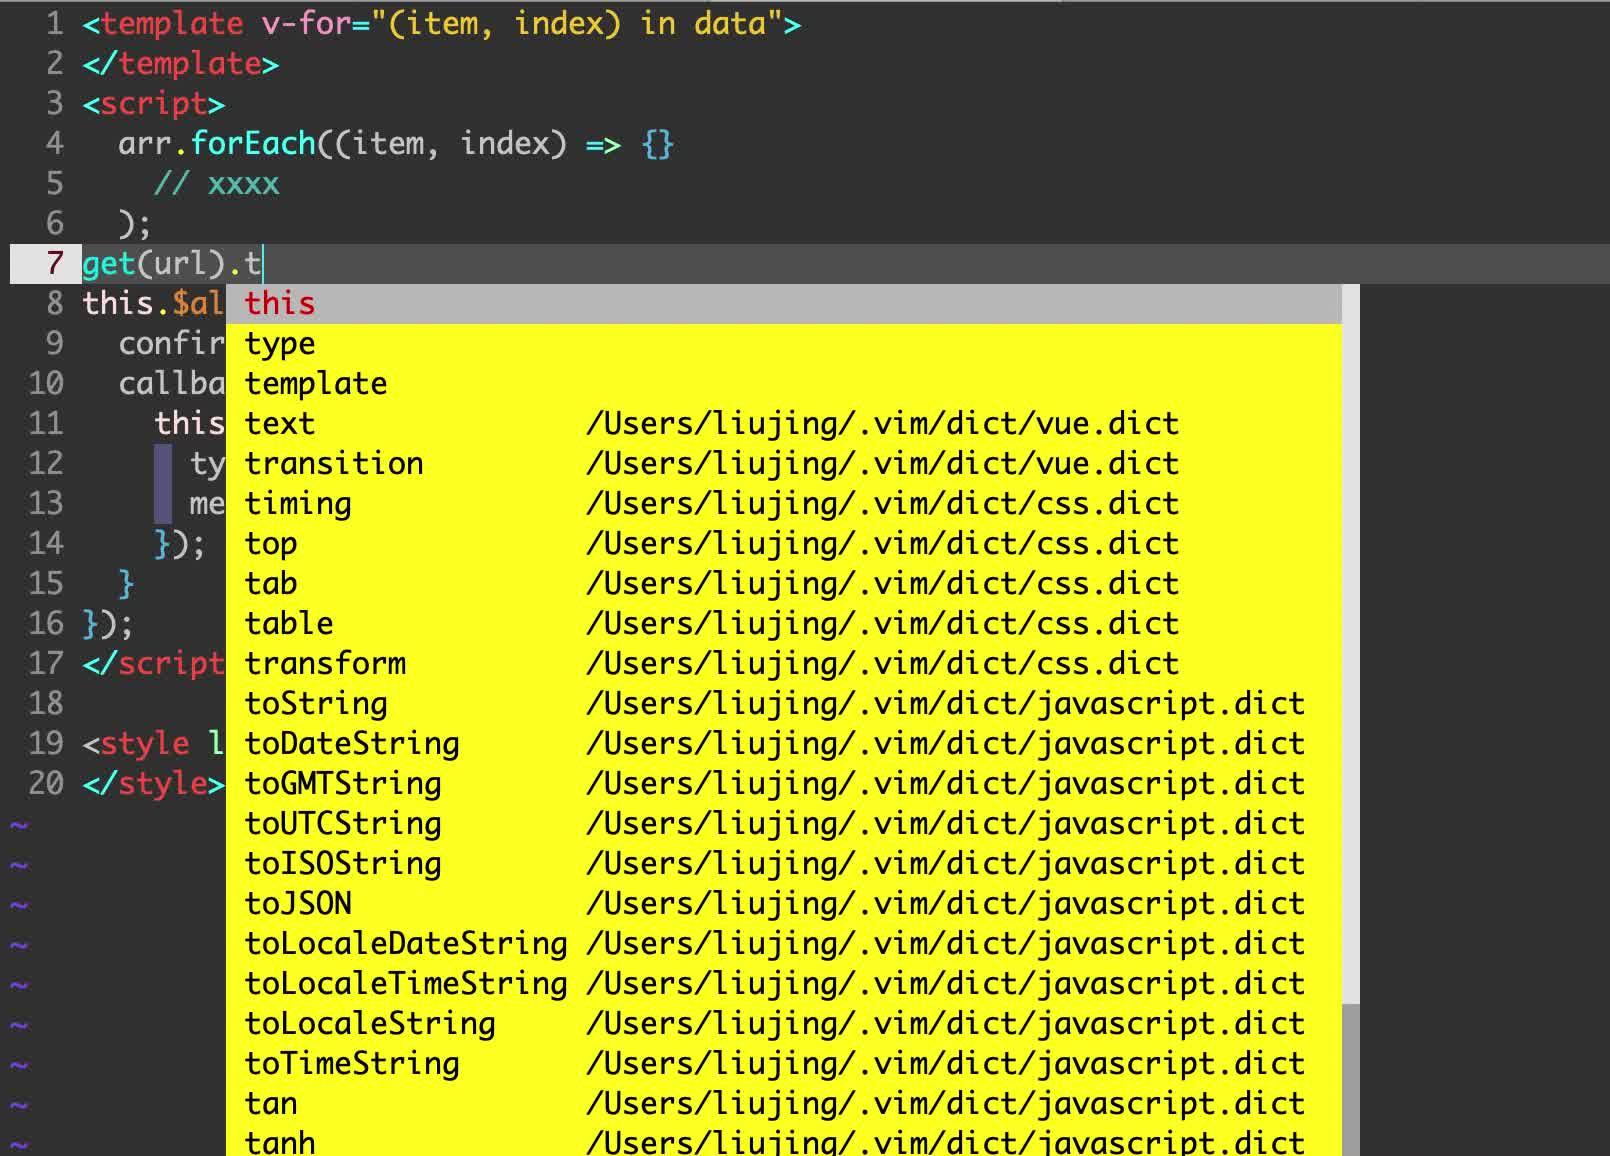Select "timing" from the css.dict suggestions

point(296,503)
